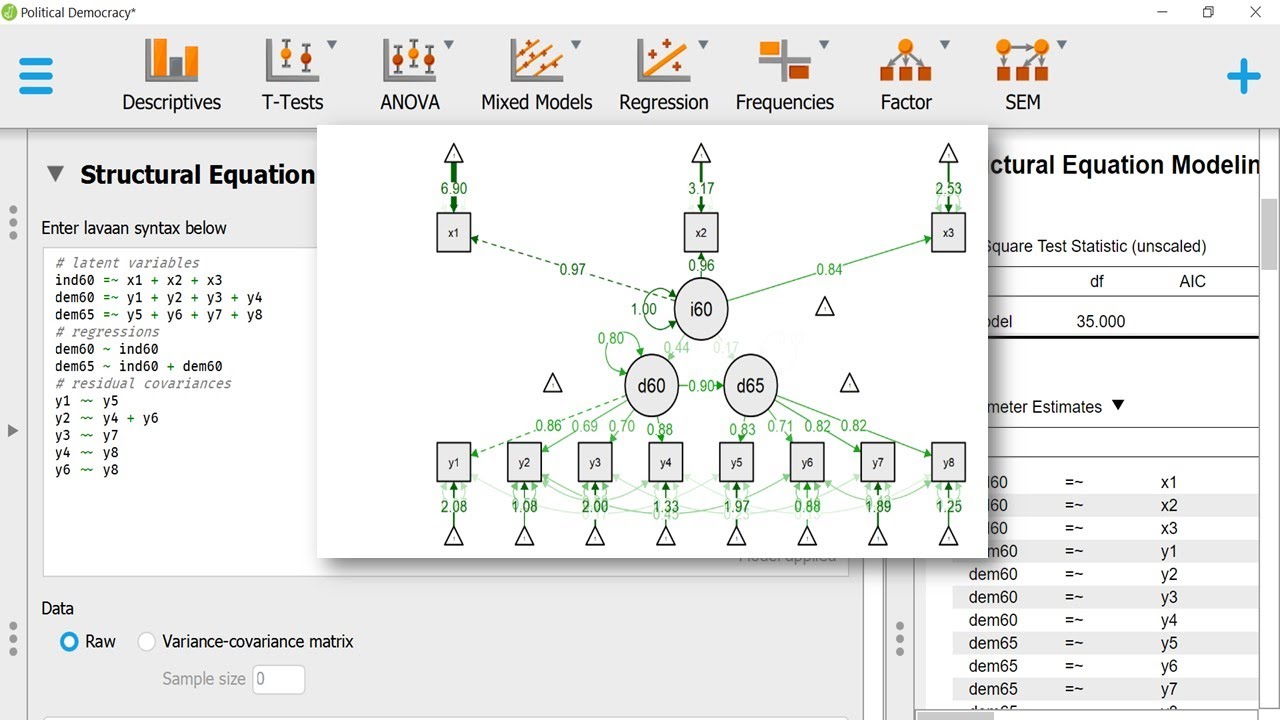
Task: Click the Sample size input field
Action: click(279, 679)
